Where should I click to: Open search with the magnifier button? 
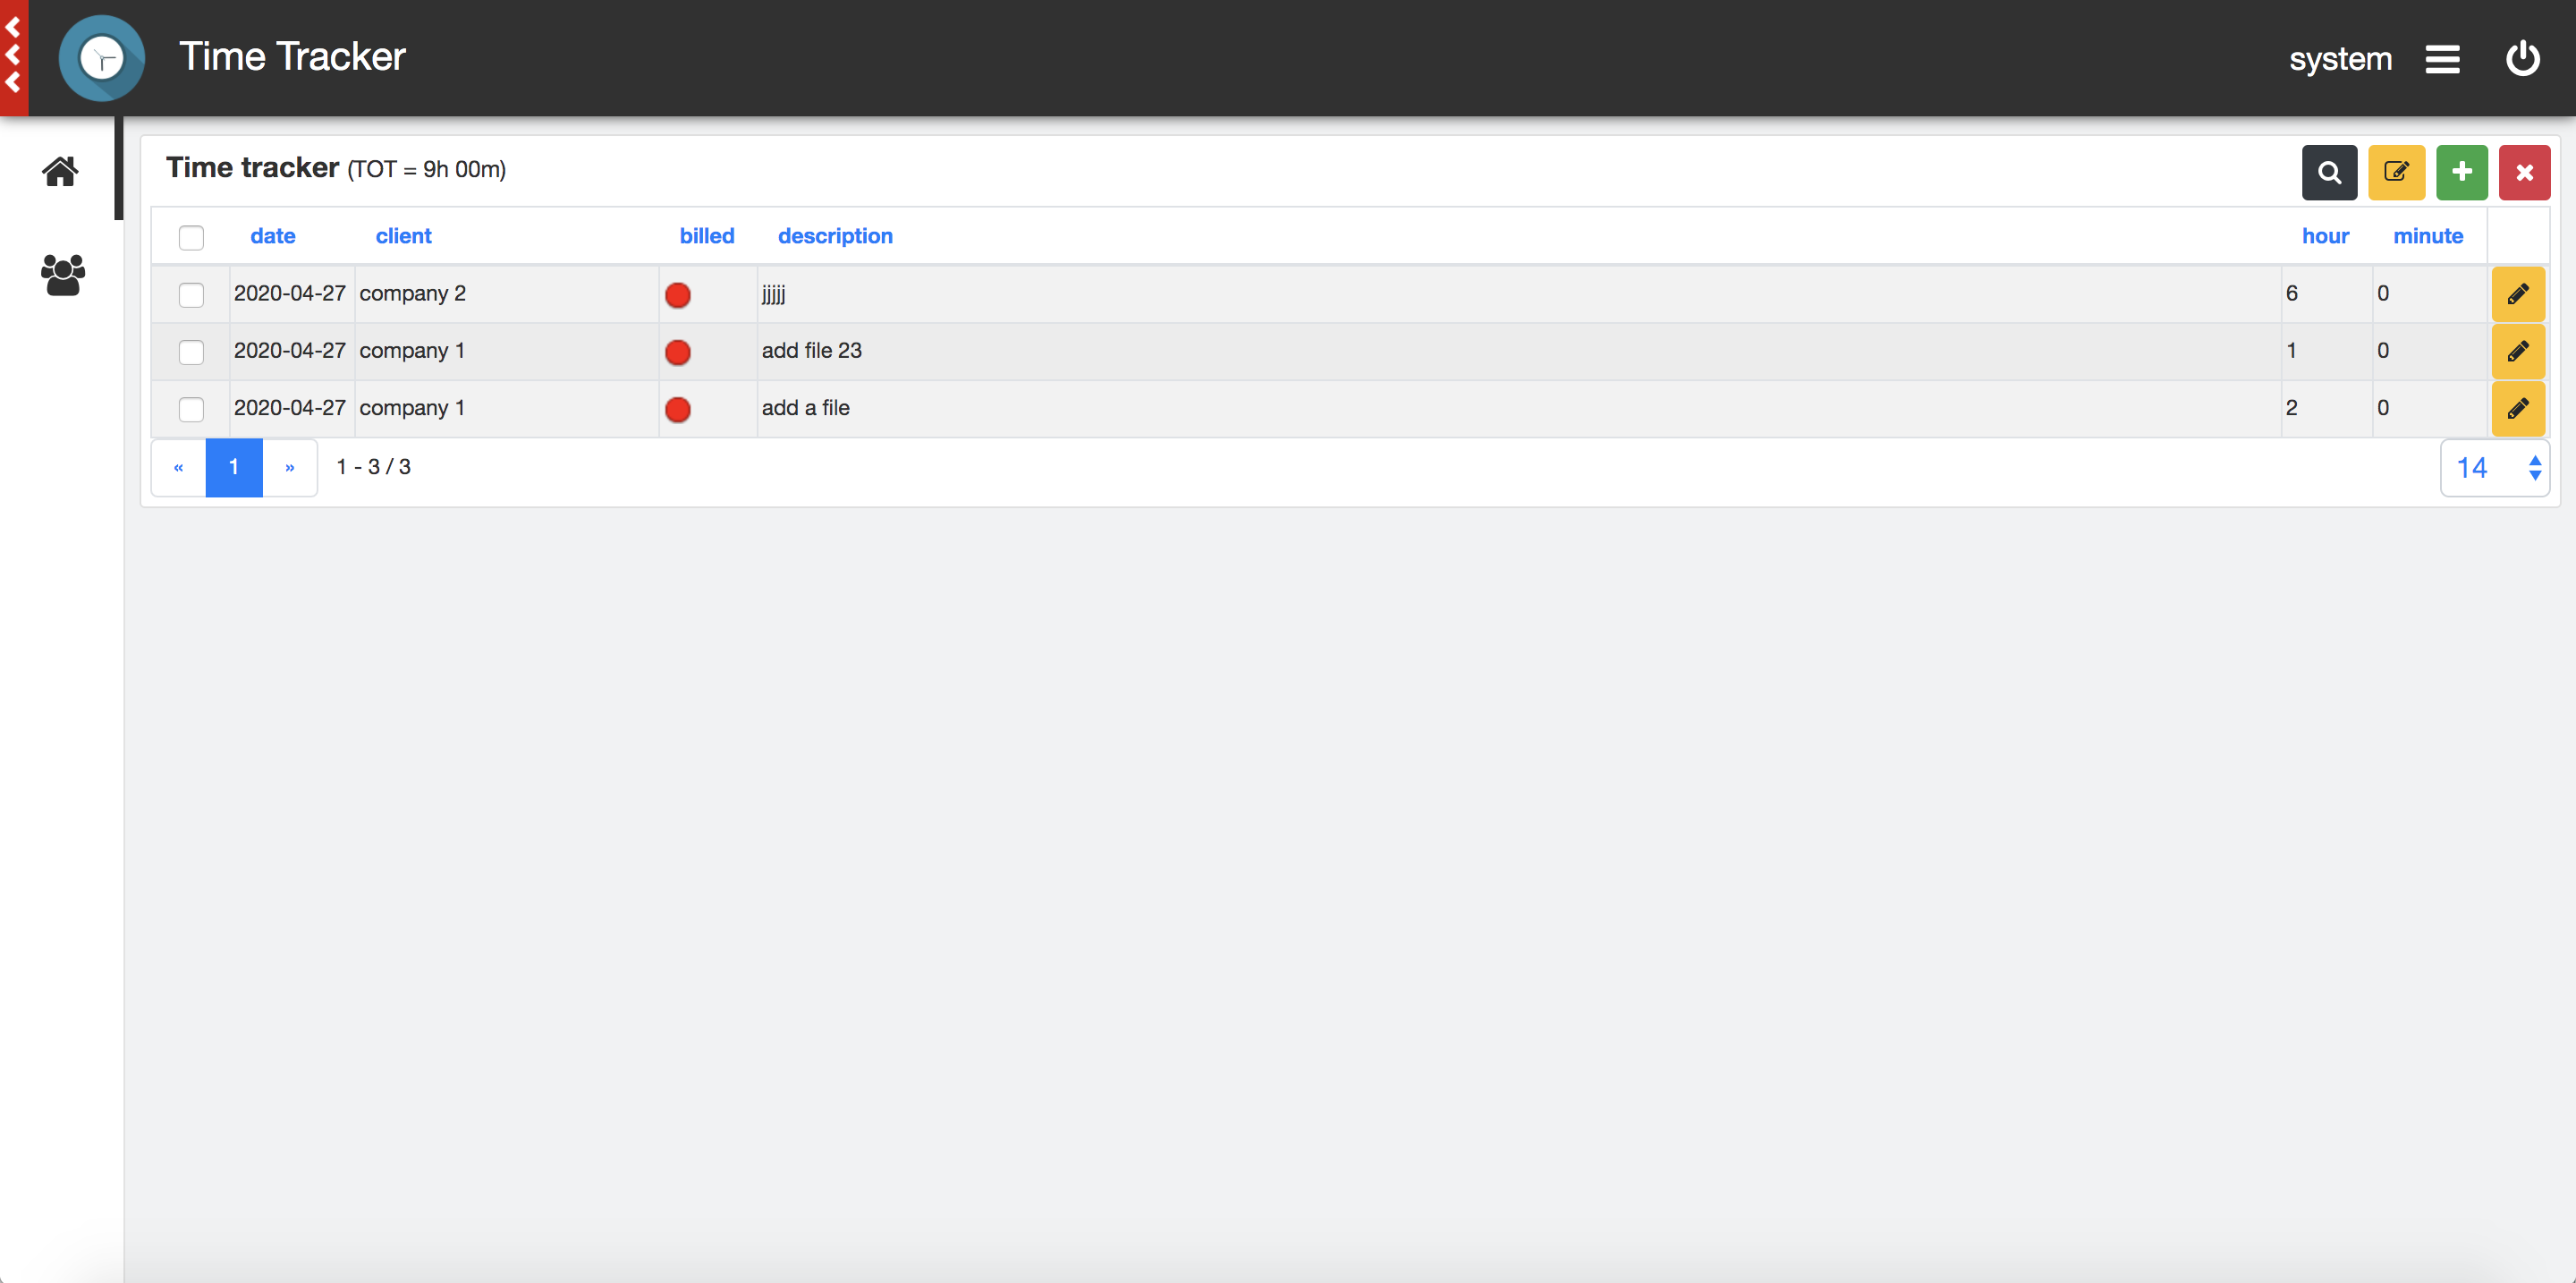2329,172
